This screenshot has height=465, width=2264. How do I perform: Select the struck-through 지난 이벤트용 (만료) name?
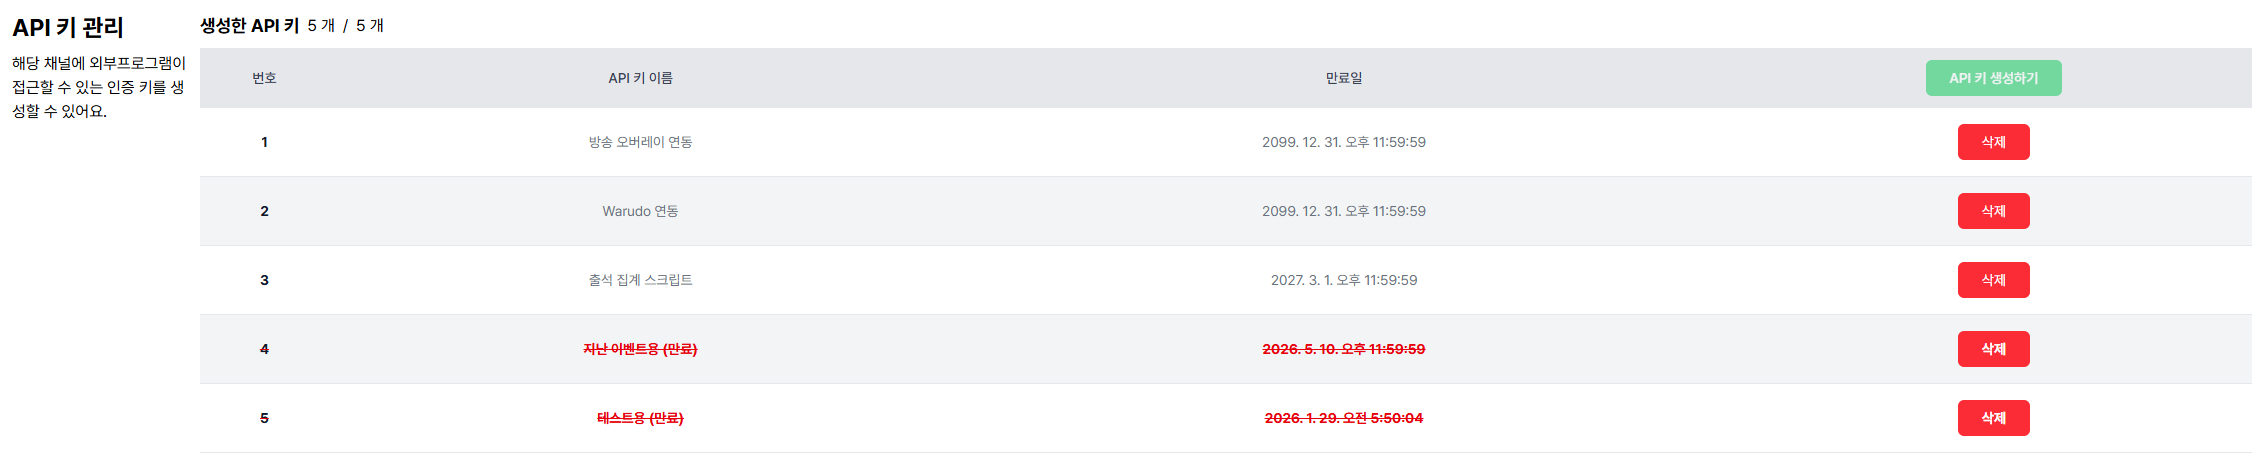[640, 349]
